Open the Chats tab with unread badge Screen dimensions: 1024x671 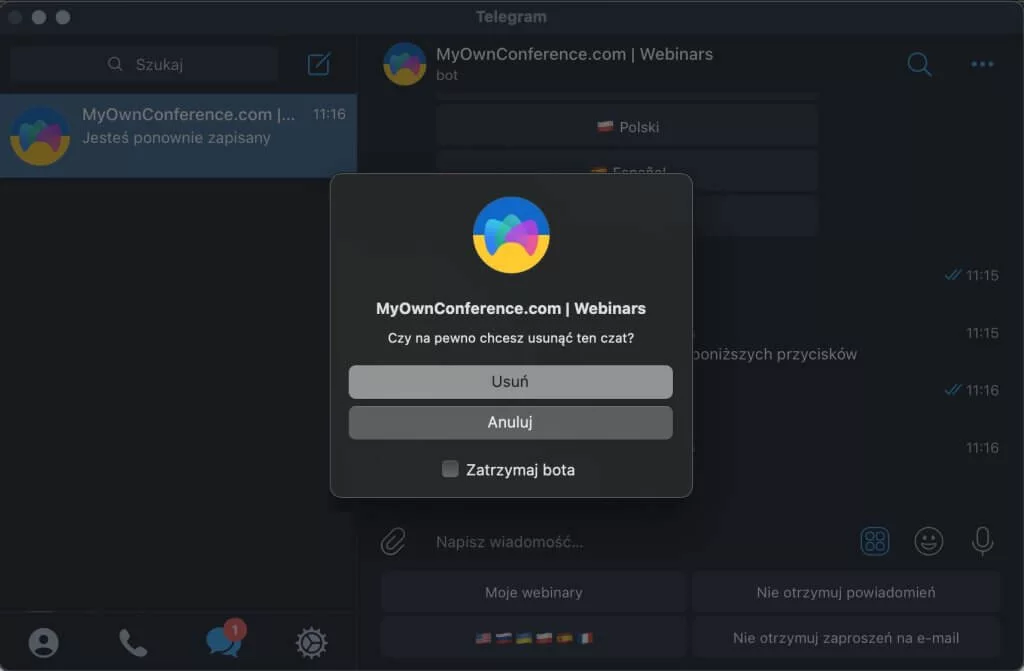tap(225, 639)
